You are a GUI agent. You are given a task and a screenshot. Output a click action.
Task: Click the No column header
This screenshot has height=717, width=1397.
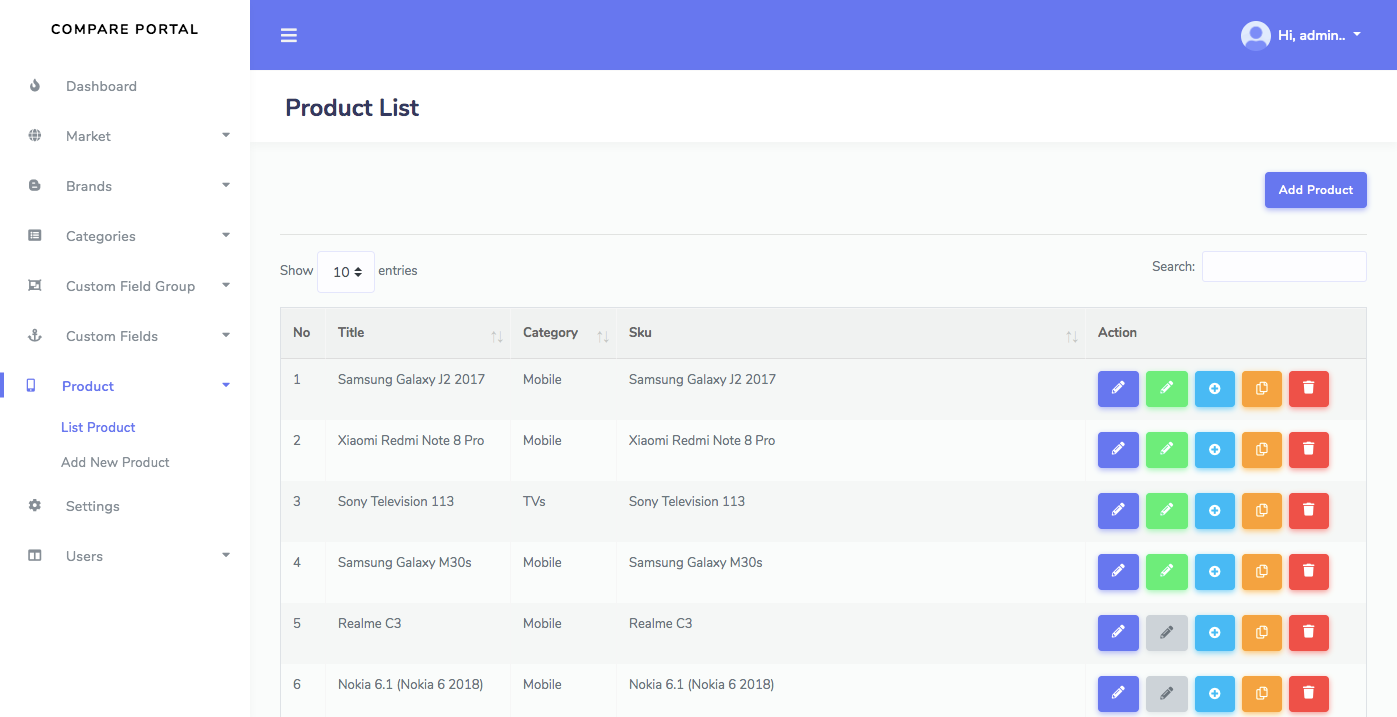[303, 333]
